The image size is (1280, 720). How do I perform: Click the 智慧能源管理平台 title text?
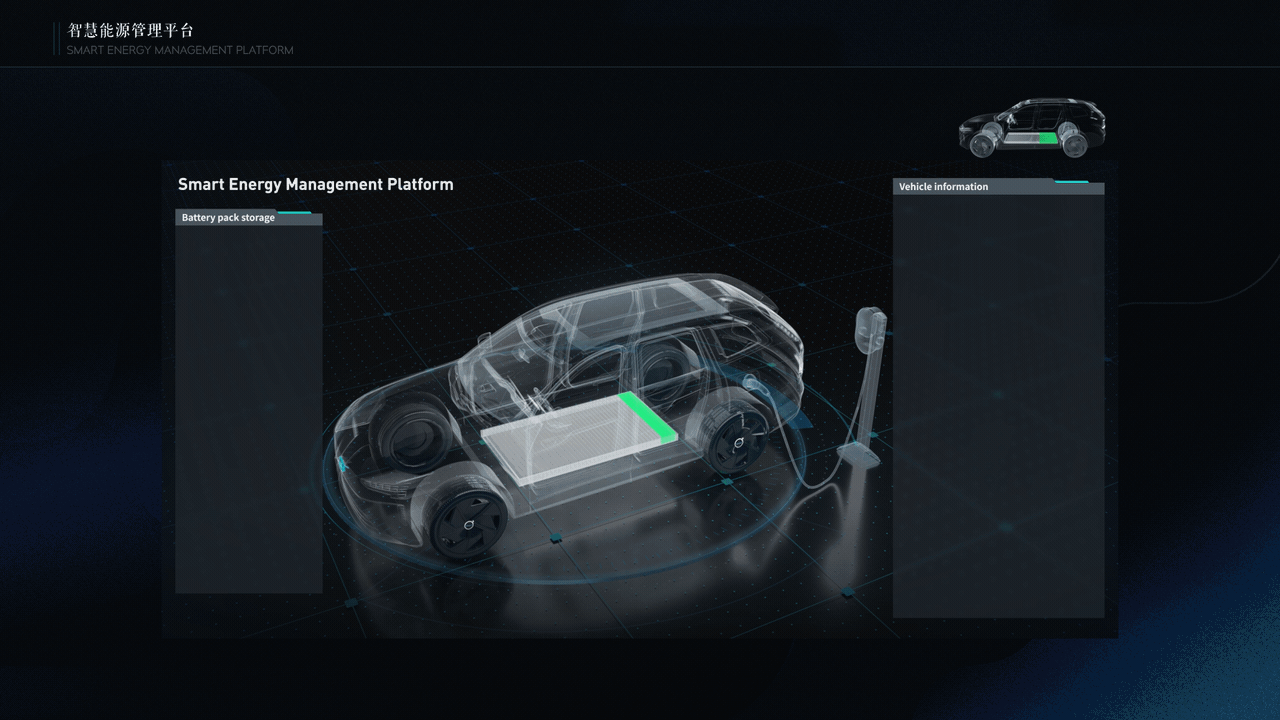(131, 31)
